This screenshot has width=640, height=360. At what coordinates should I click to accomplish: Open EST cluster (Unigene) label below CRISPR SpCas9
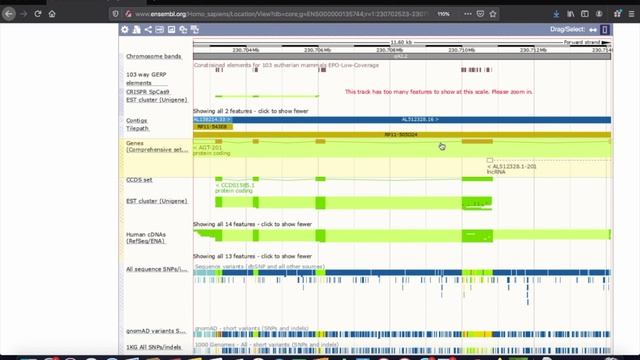coord(157,100)
